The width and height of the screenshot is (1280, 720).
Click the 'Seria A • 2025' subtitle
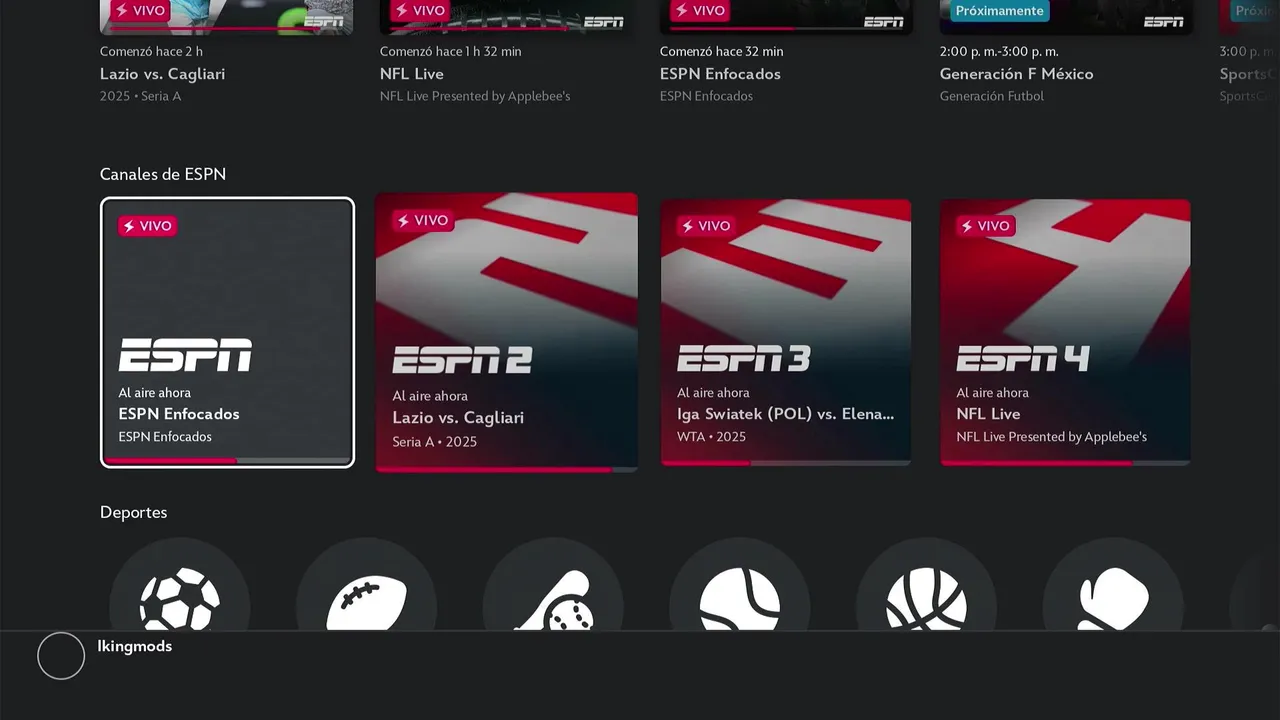[434, 442]
